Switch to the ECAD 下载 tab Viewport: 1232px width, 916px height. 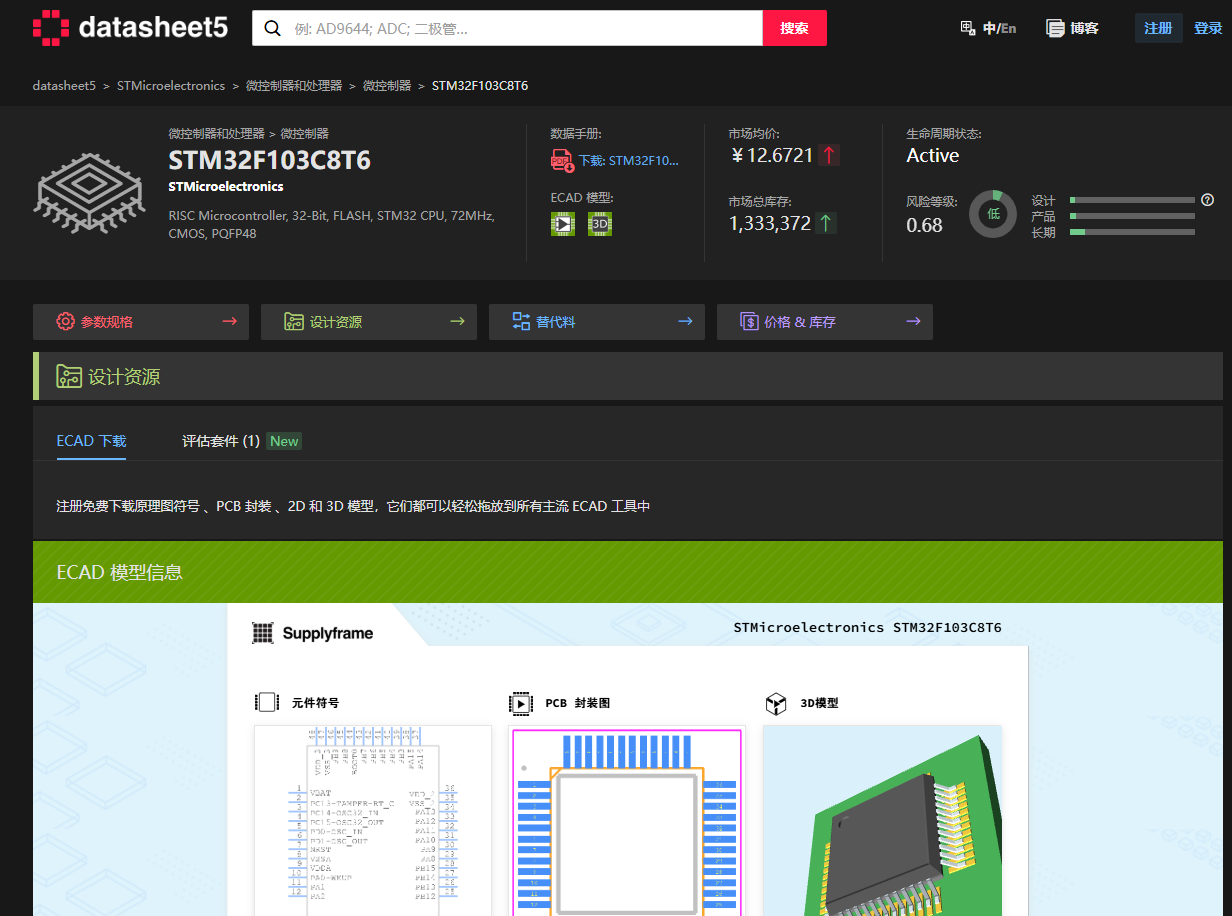point(91,441)
